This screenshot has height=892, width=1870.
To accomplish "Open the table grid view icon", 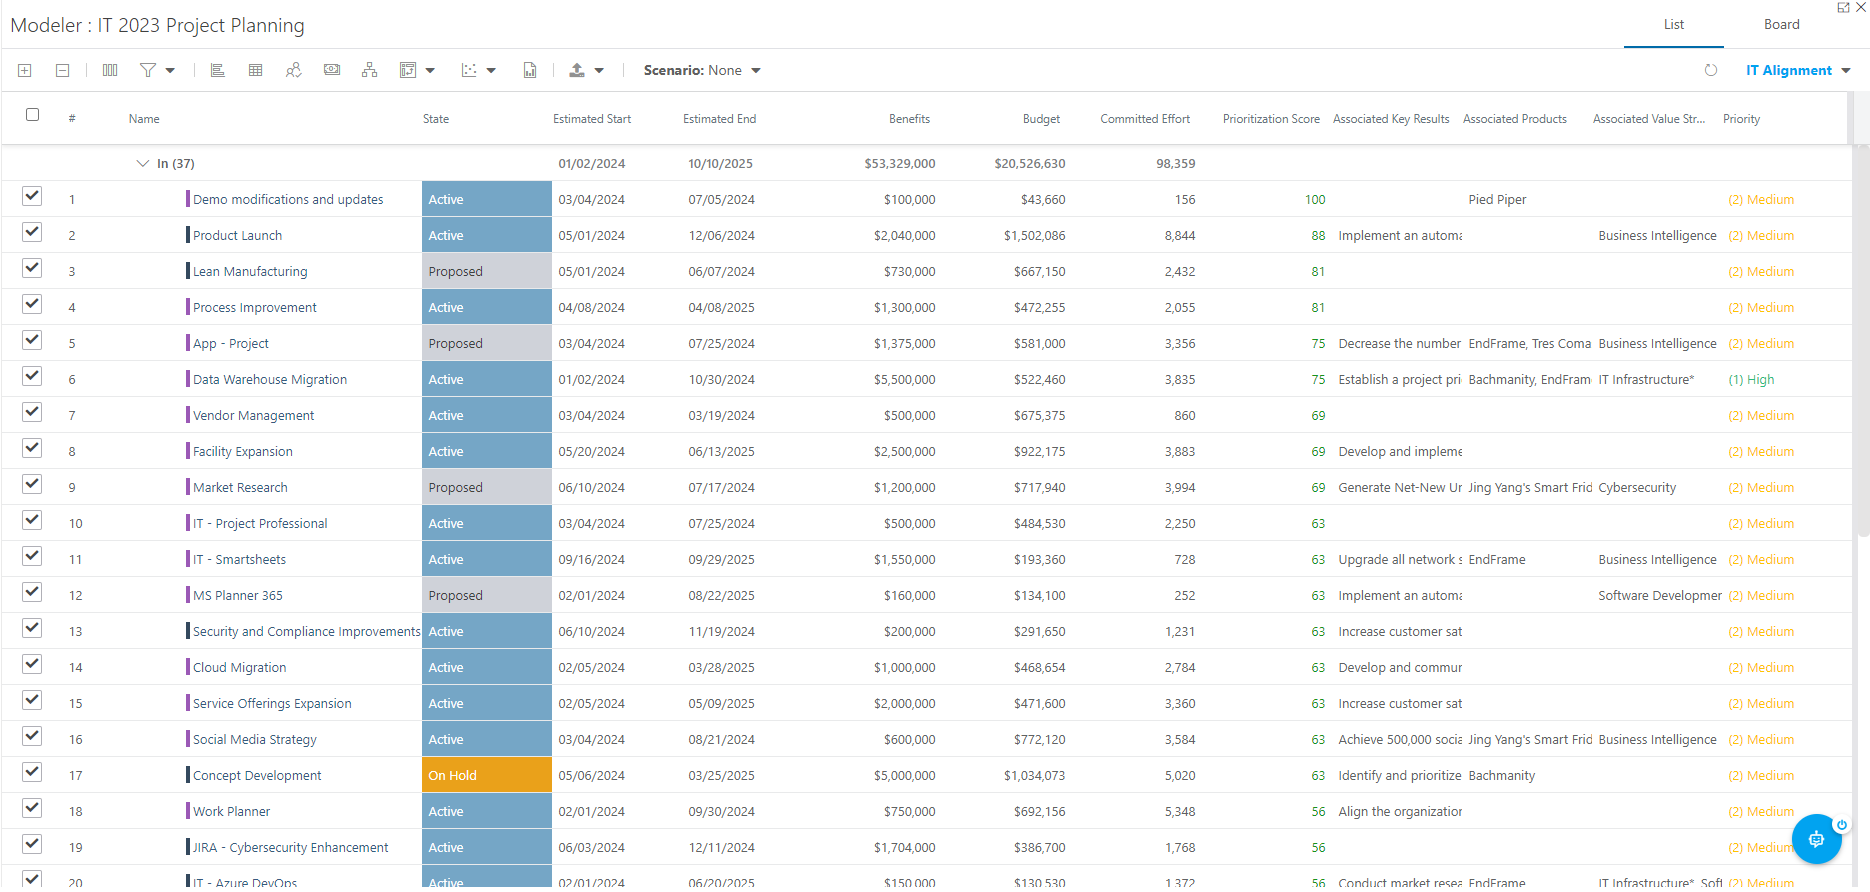I will point(256,70).
